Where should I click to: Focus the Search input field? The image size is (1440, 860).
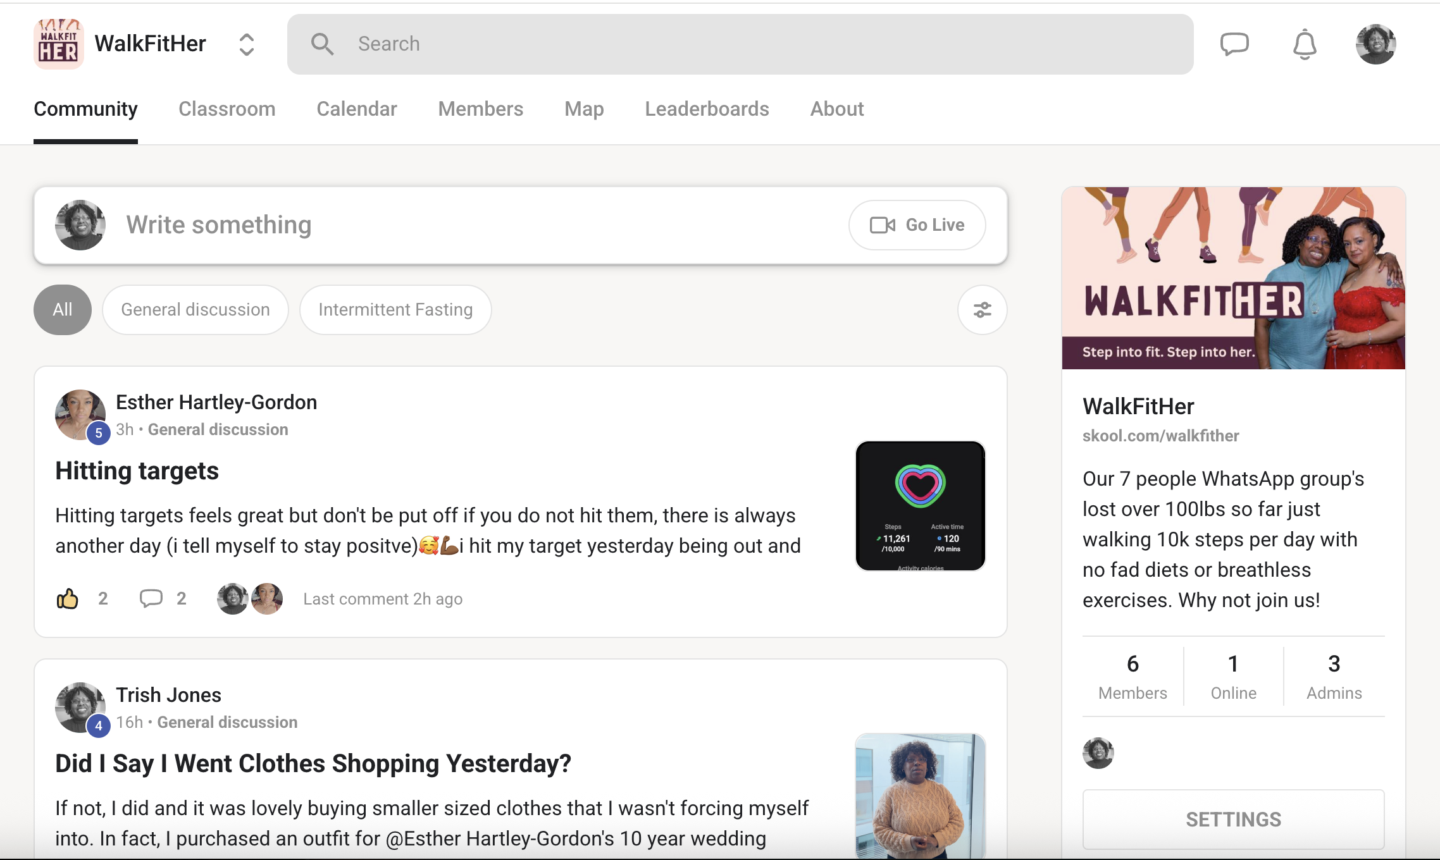pyautogui.click(x=740, y=44)
